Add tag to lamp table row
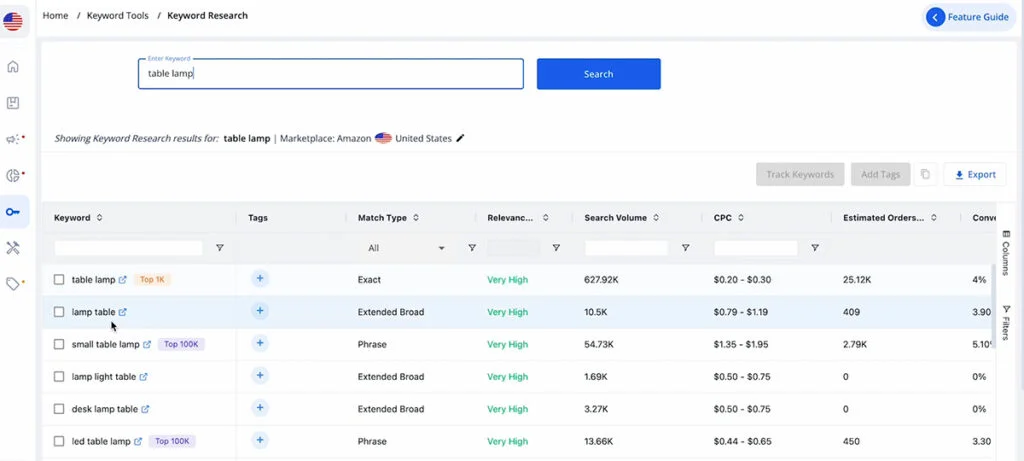This screenshot has width=1024, height=461. tap(260, 311)
